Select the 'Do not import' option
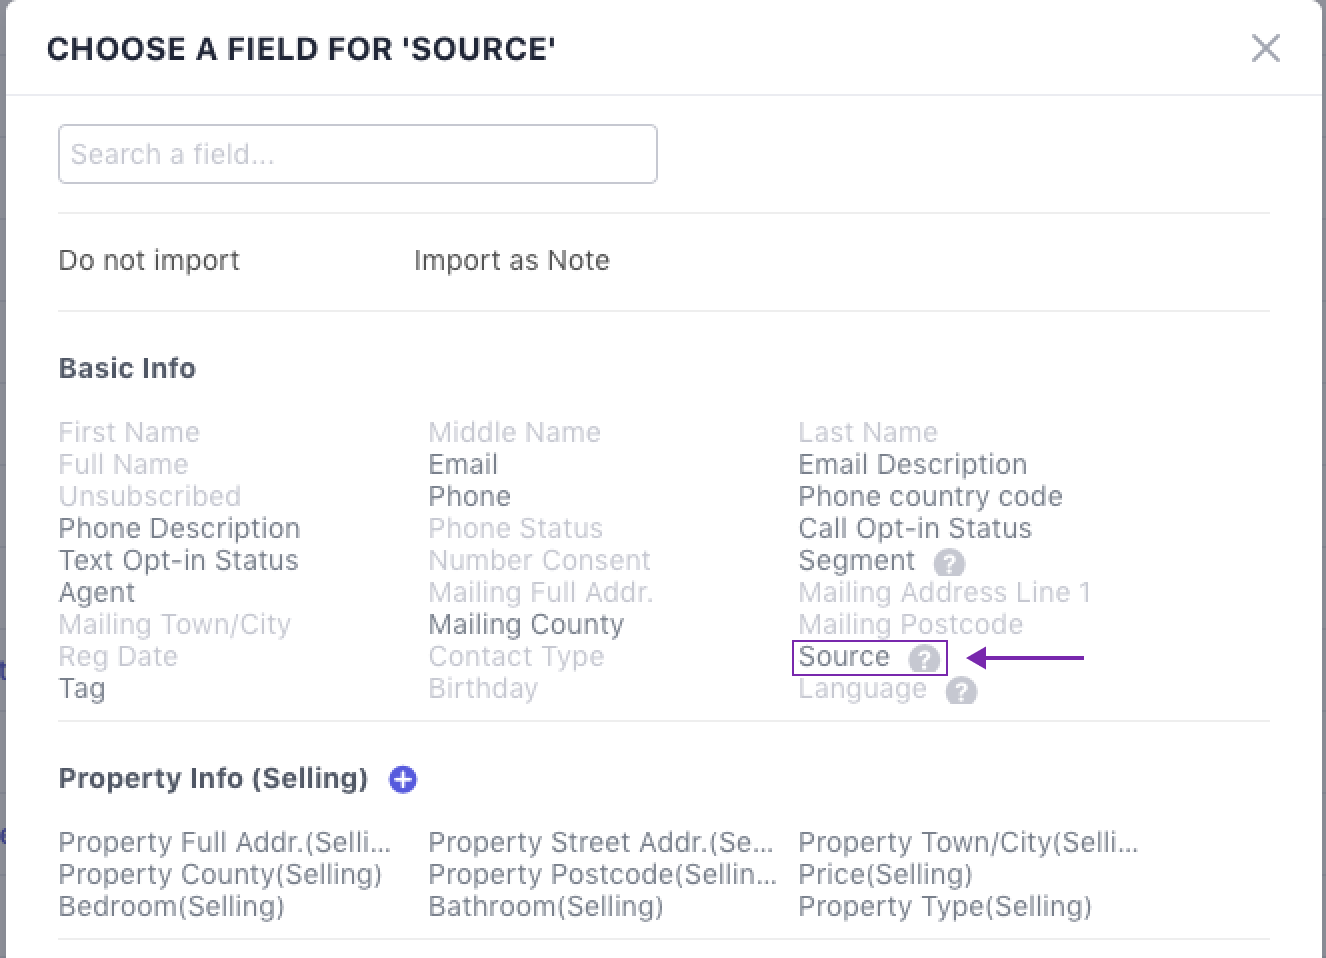This screenshot has width=1326, height=958. pos(149,260)
